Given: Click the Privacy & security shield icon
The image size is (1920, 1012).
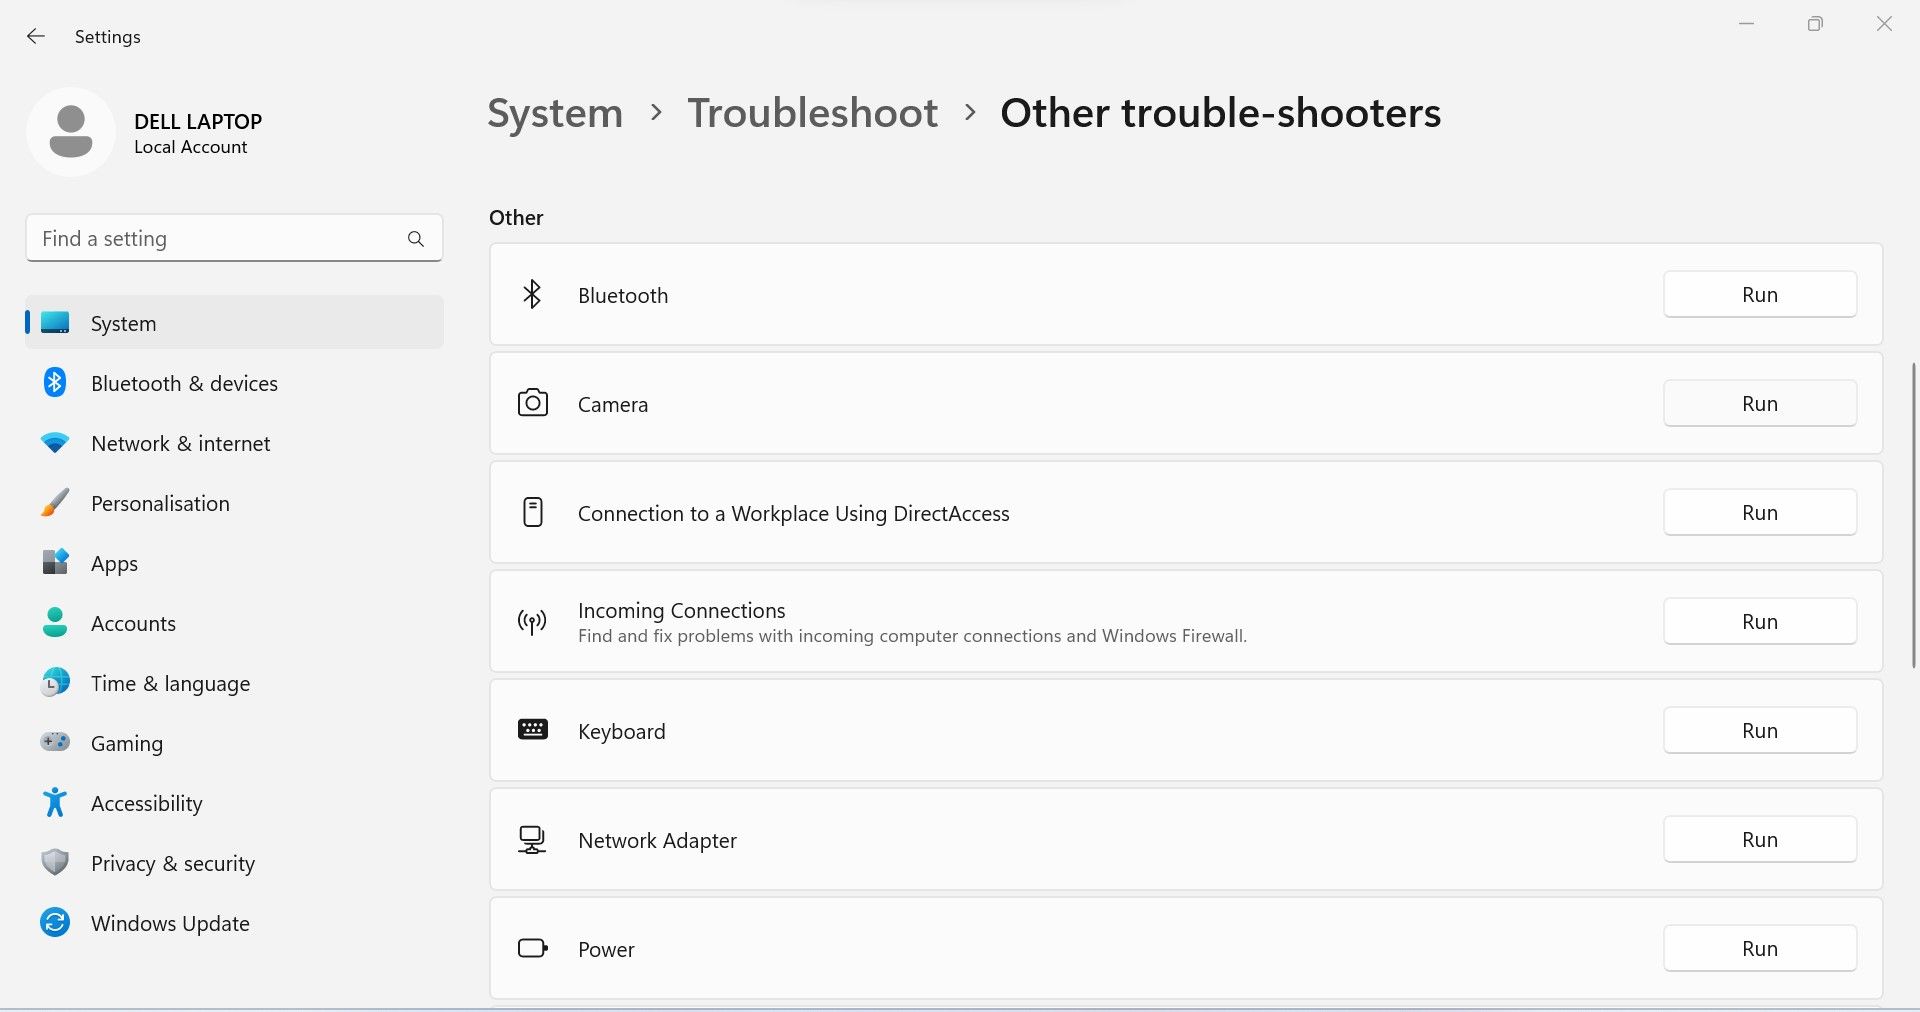Looking at the screenshot, I should (x=55, y=863).
